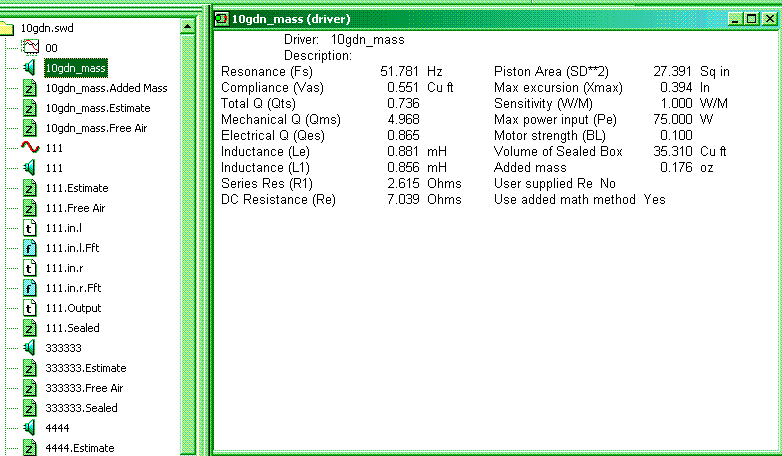The height and width of the screenshot is (456, 782).
Task: Click the Z icon for 111.Sealed
Action: (x=30, y=328)
